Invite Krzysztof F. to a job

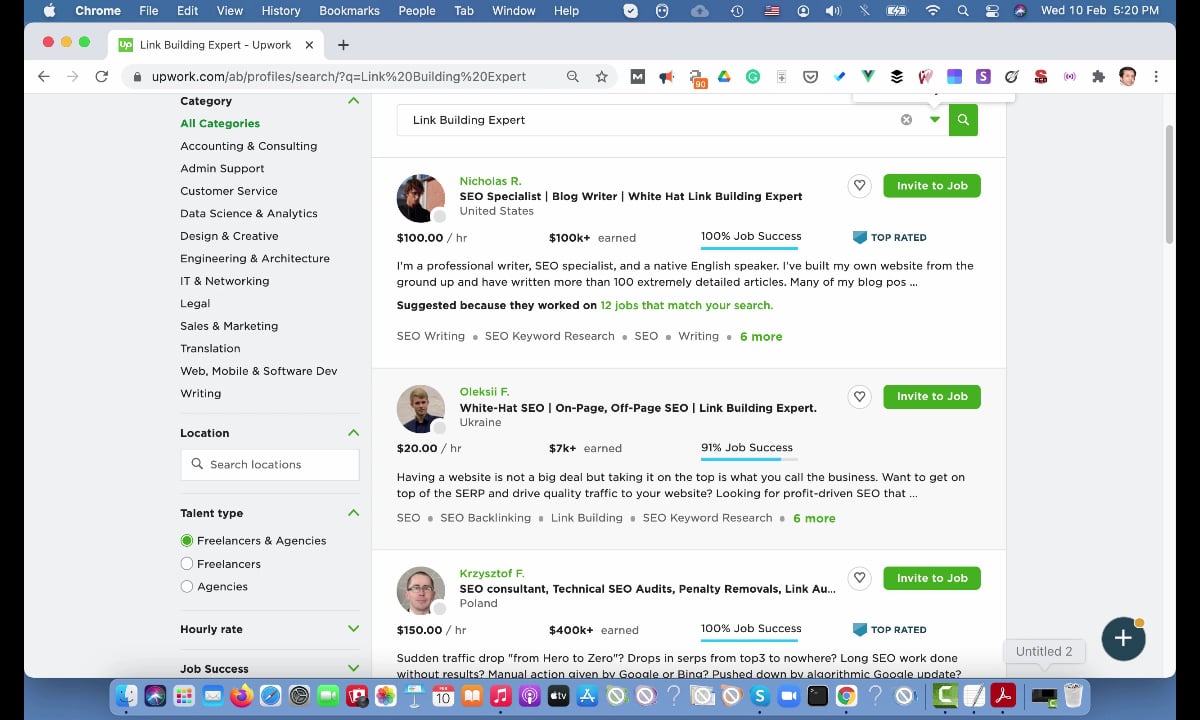932,578
